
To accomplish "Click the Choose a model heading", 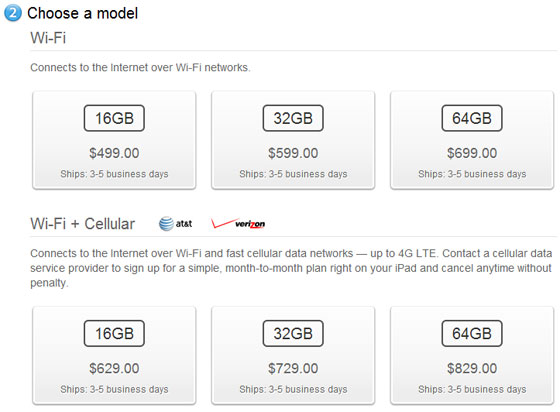I will pos(82,13).
